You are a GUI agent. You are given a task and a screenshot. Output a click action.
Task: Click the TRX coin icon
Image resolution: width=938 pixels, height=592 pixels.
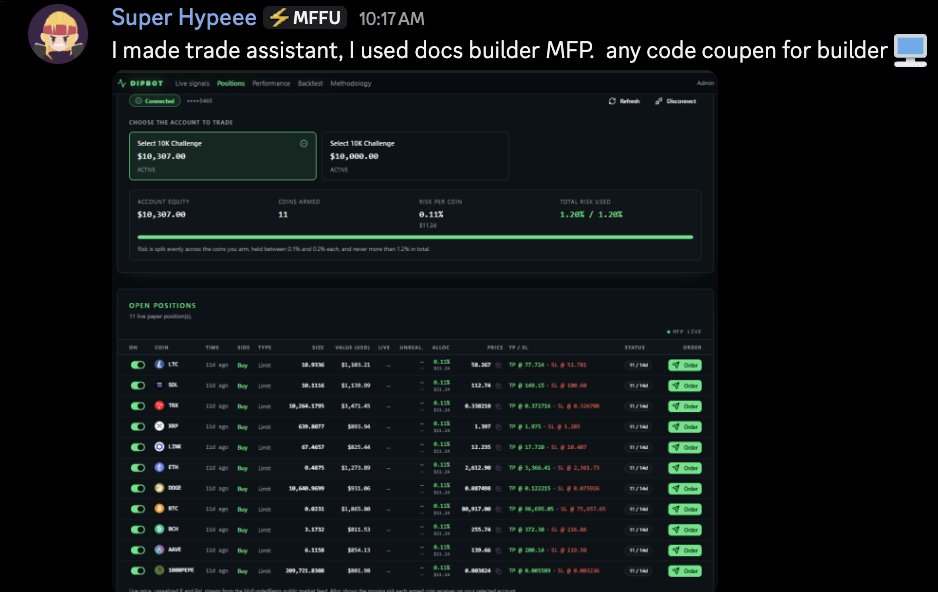click(159, 405)
